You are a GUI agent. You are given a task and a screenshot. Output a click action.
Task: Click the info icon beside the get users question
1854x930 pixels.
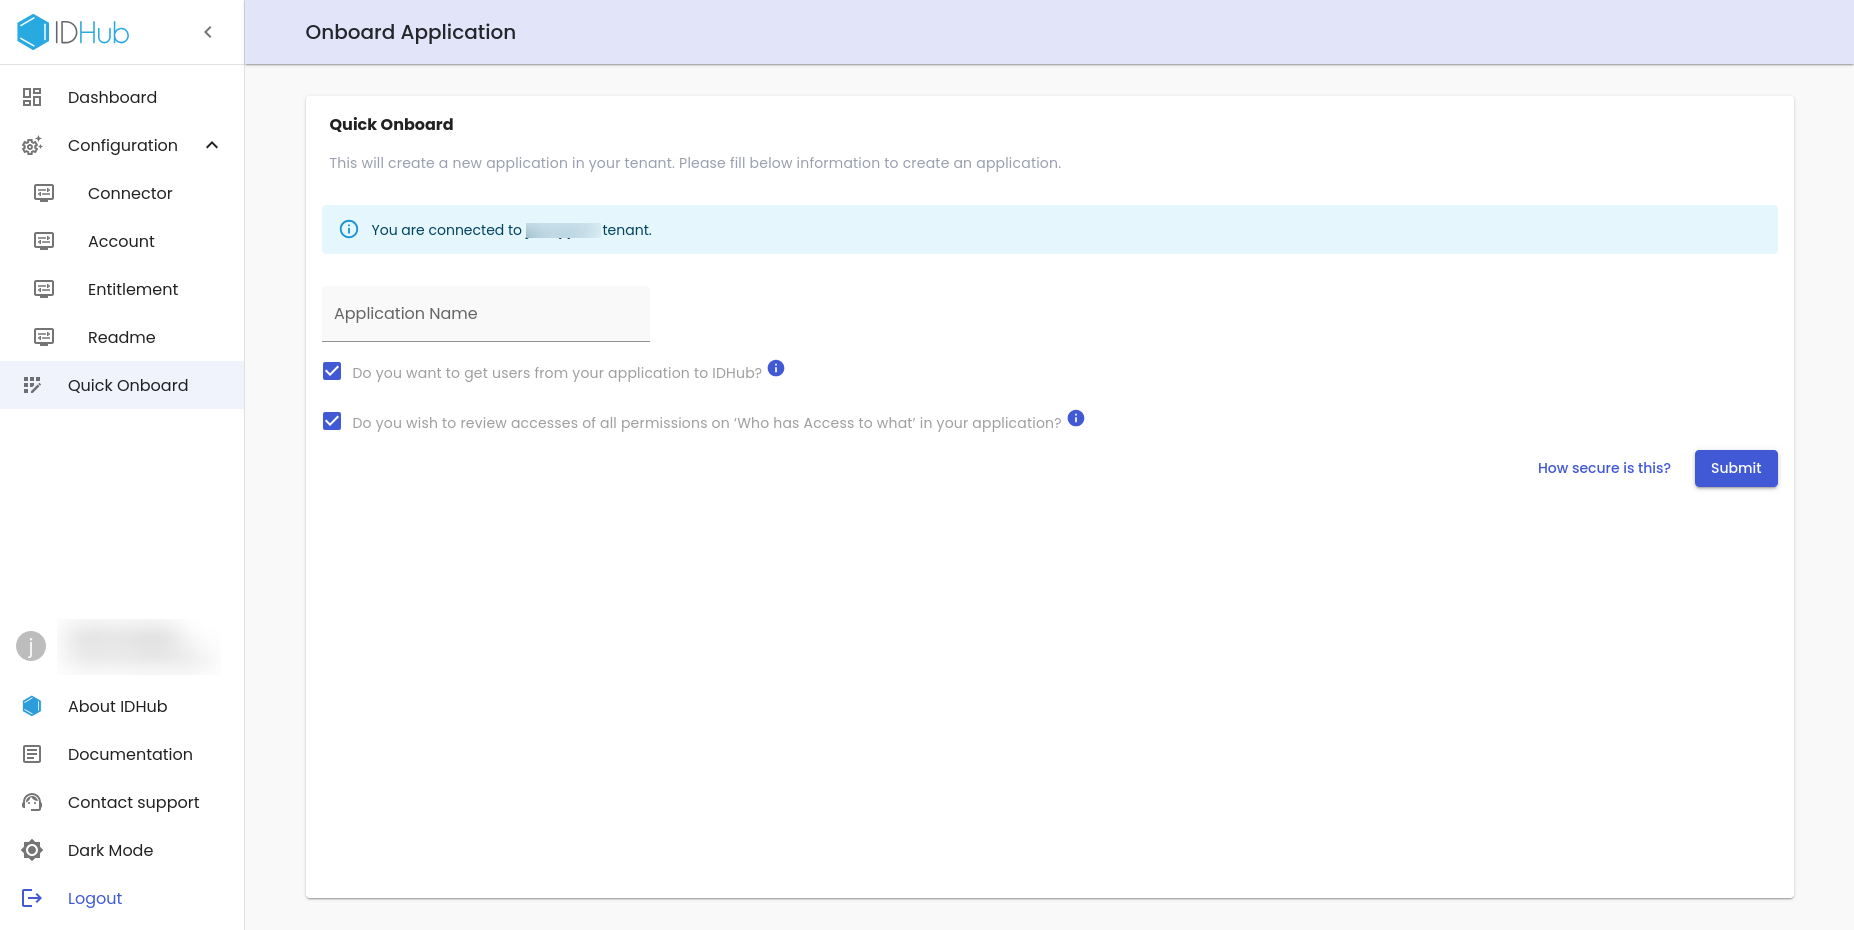[x=776, y=368]
